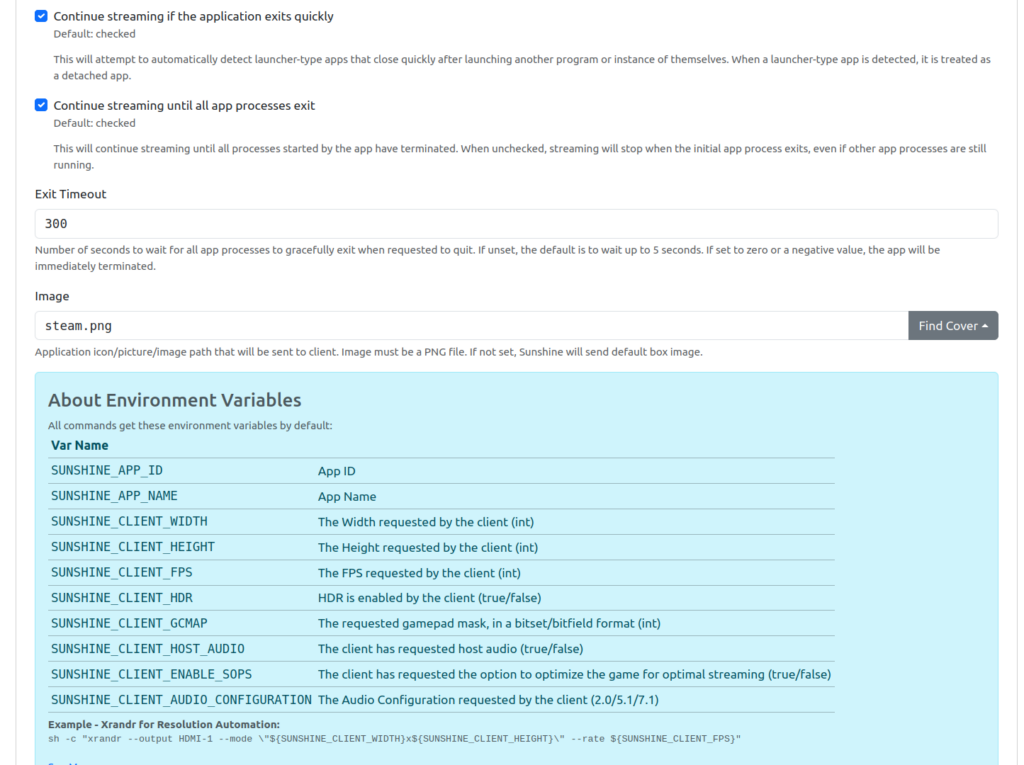Screen dimensions: 1024x765
Task: Click the SUNSHINE_CLIENT_HOST_AUDIO variable name
Action: 148,649
